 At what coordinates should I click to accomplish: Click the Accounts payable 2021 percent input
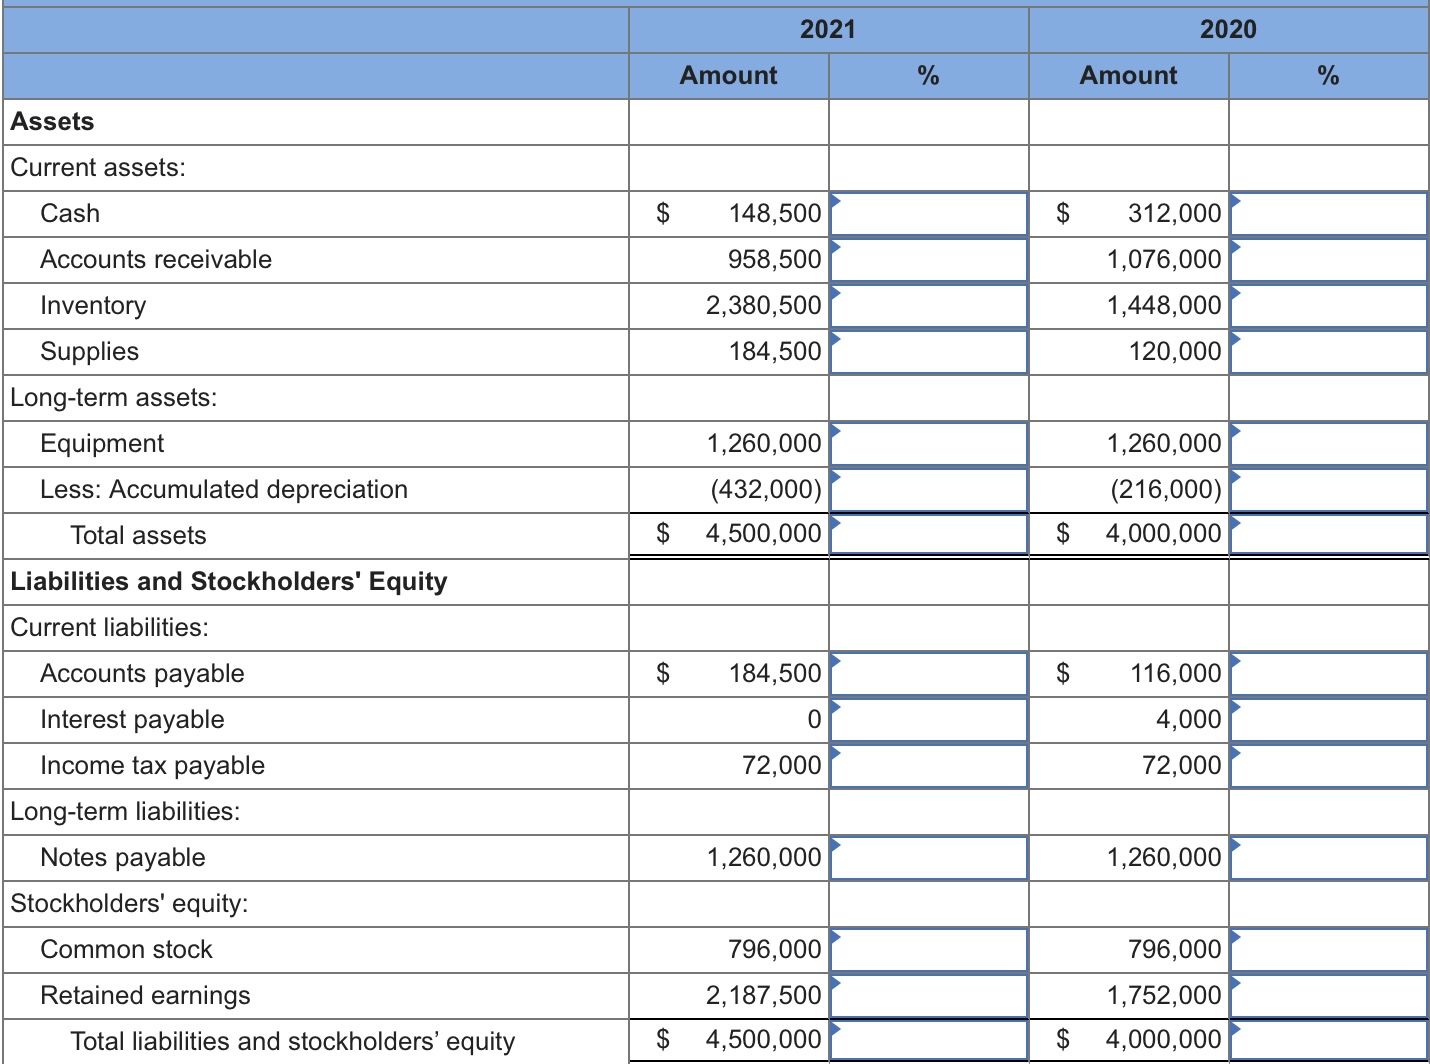click(x=928, y=673)
